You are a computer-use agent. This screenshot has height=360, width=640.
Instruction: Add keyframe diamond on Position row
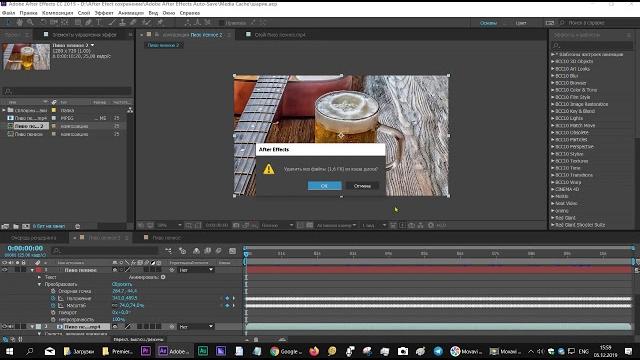(227, 298)
